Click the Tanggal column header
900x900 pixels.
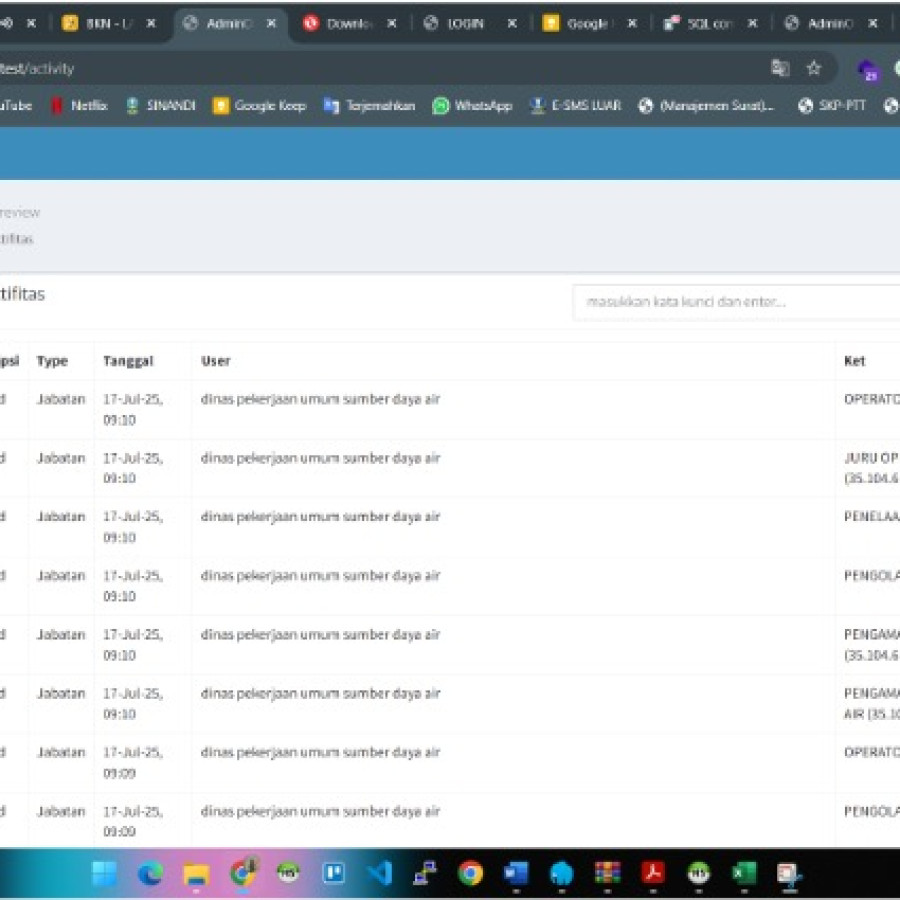(127, 361)
